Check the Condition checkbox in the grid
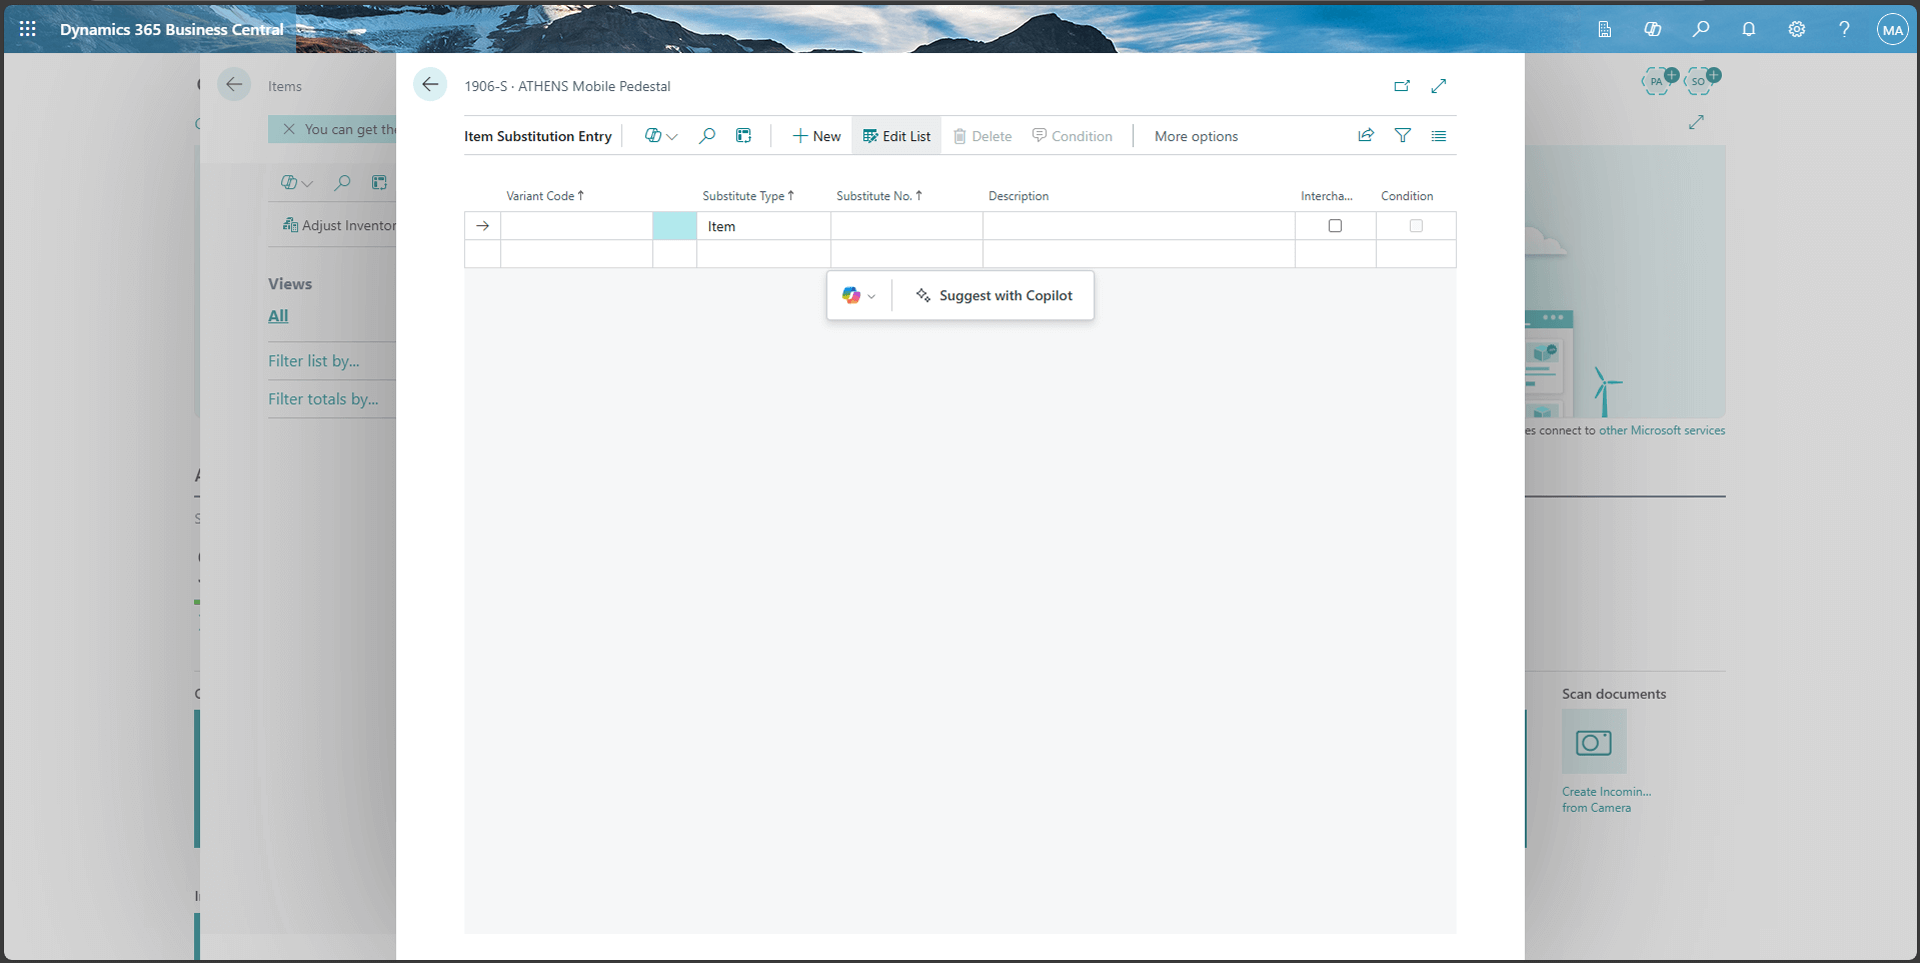Viewport: 1920px width, 963px height. point(1416,226)
